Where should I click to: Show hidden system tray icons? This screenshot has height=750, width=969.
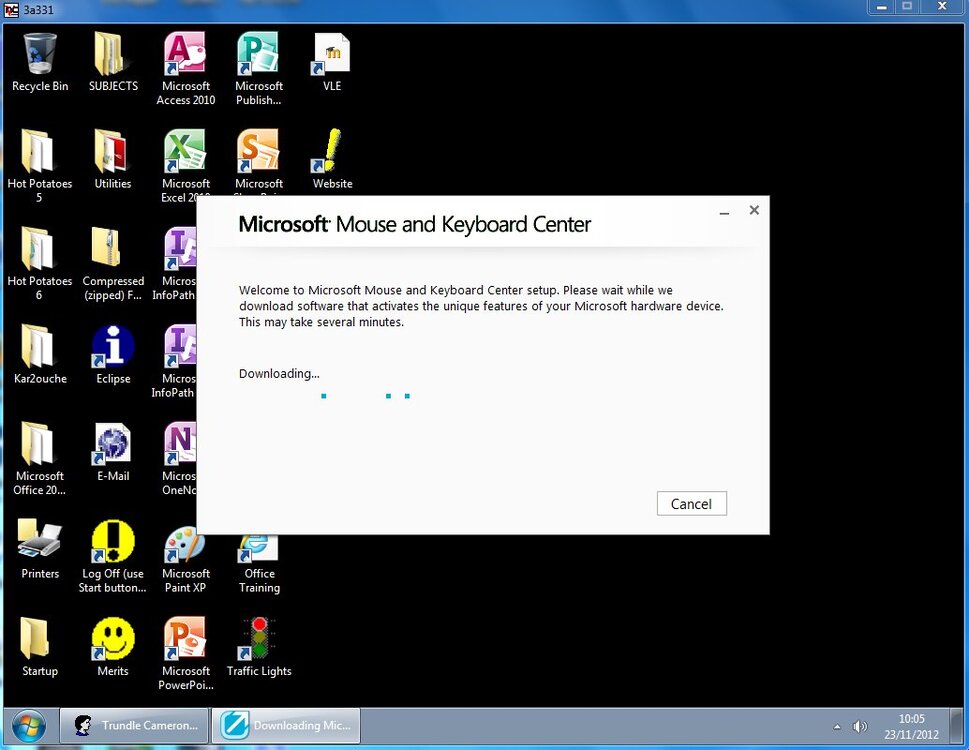(837, 727)
